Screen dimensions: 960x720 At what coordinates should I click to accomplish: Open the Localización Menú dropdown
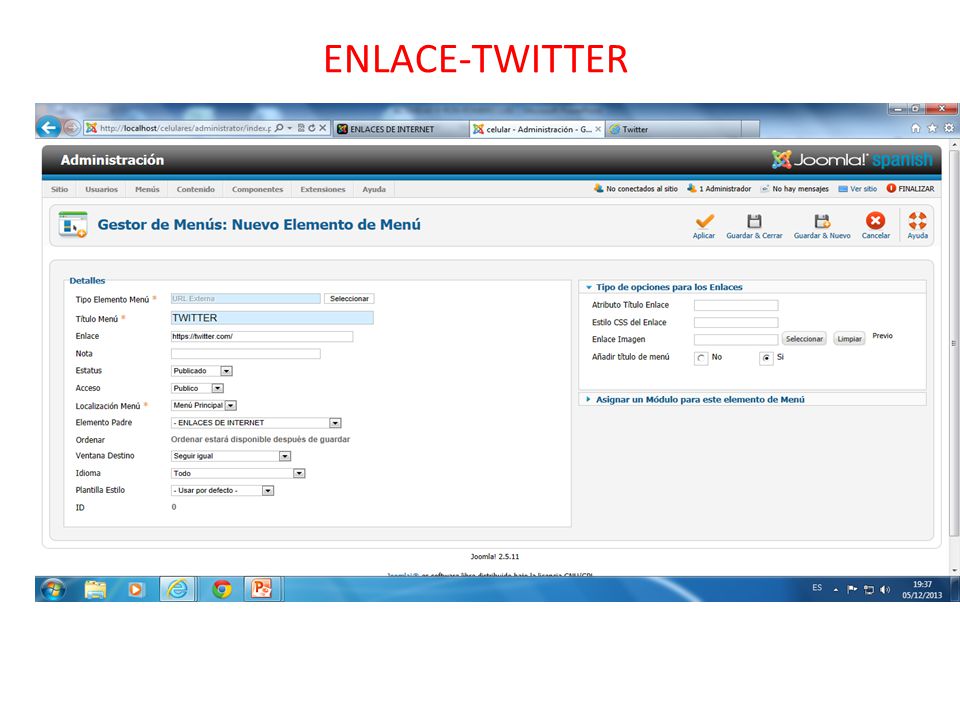click(x=204, y=405)
